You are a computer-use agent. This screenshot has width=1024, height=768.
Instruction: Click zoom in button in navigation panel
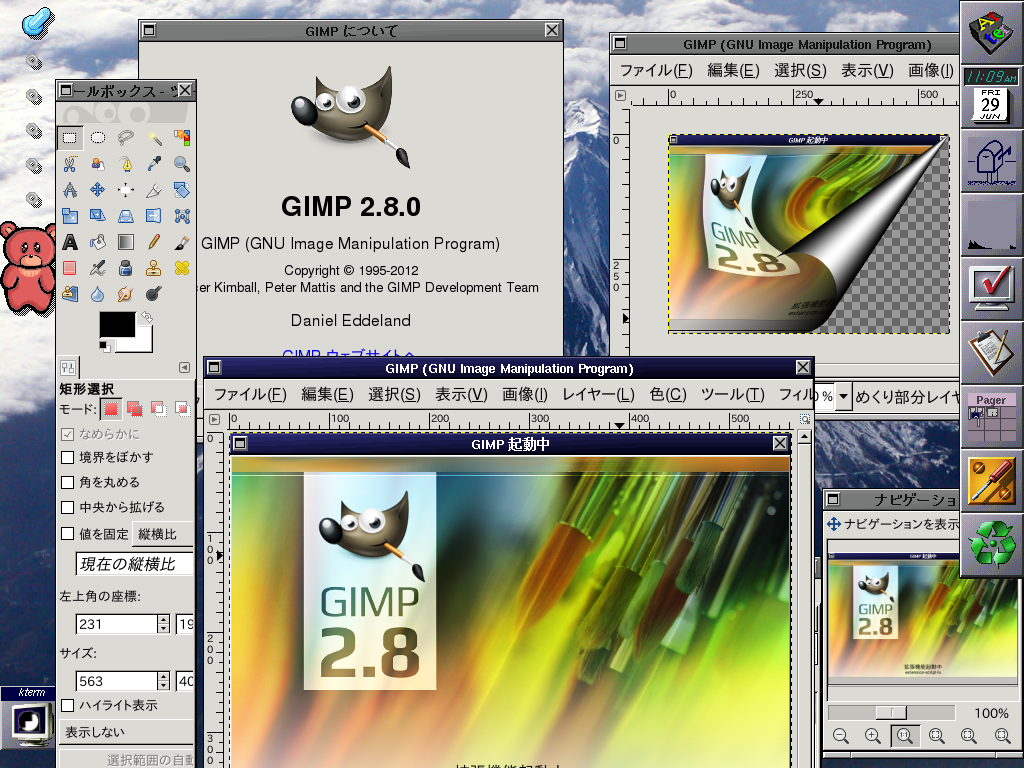[872, 736]
